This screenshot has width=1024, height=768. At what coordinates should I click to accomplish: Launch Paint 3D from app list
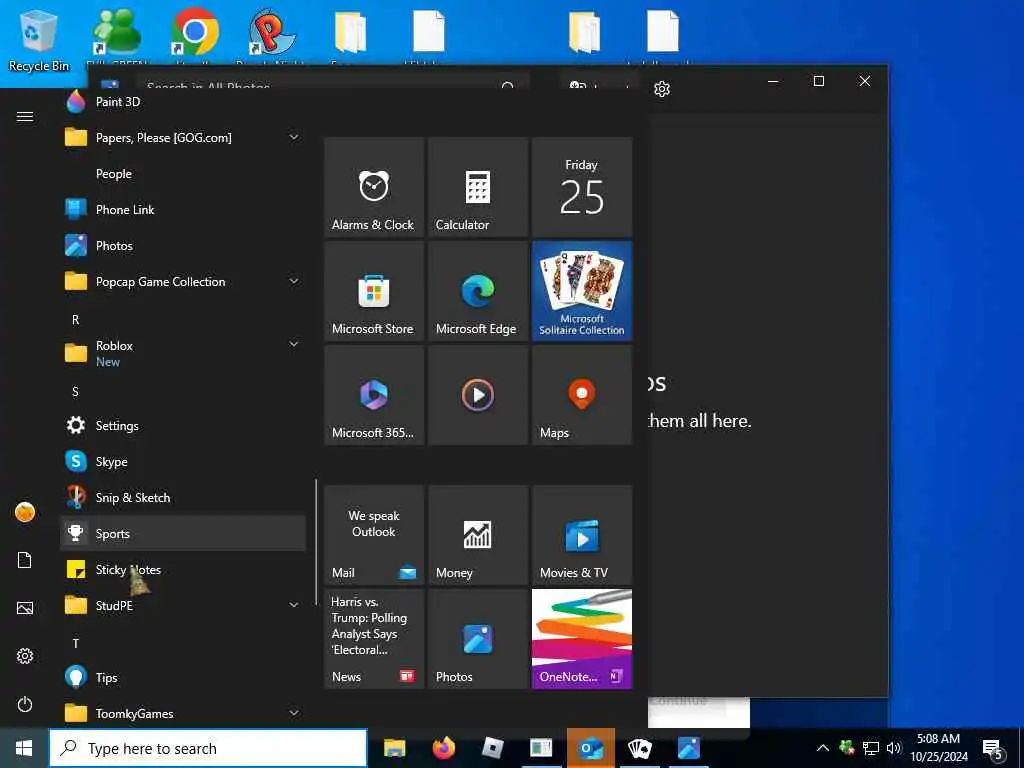[x=183, y=102]
